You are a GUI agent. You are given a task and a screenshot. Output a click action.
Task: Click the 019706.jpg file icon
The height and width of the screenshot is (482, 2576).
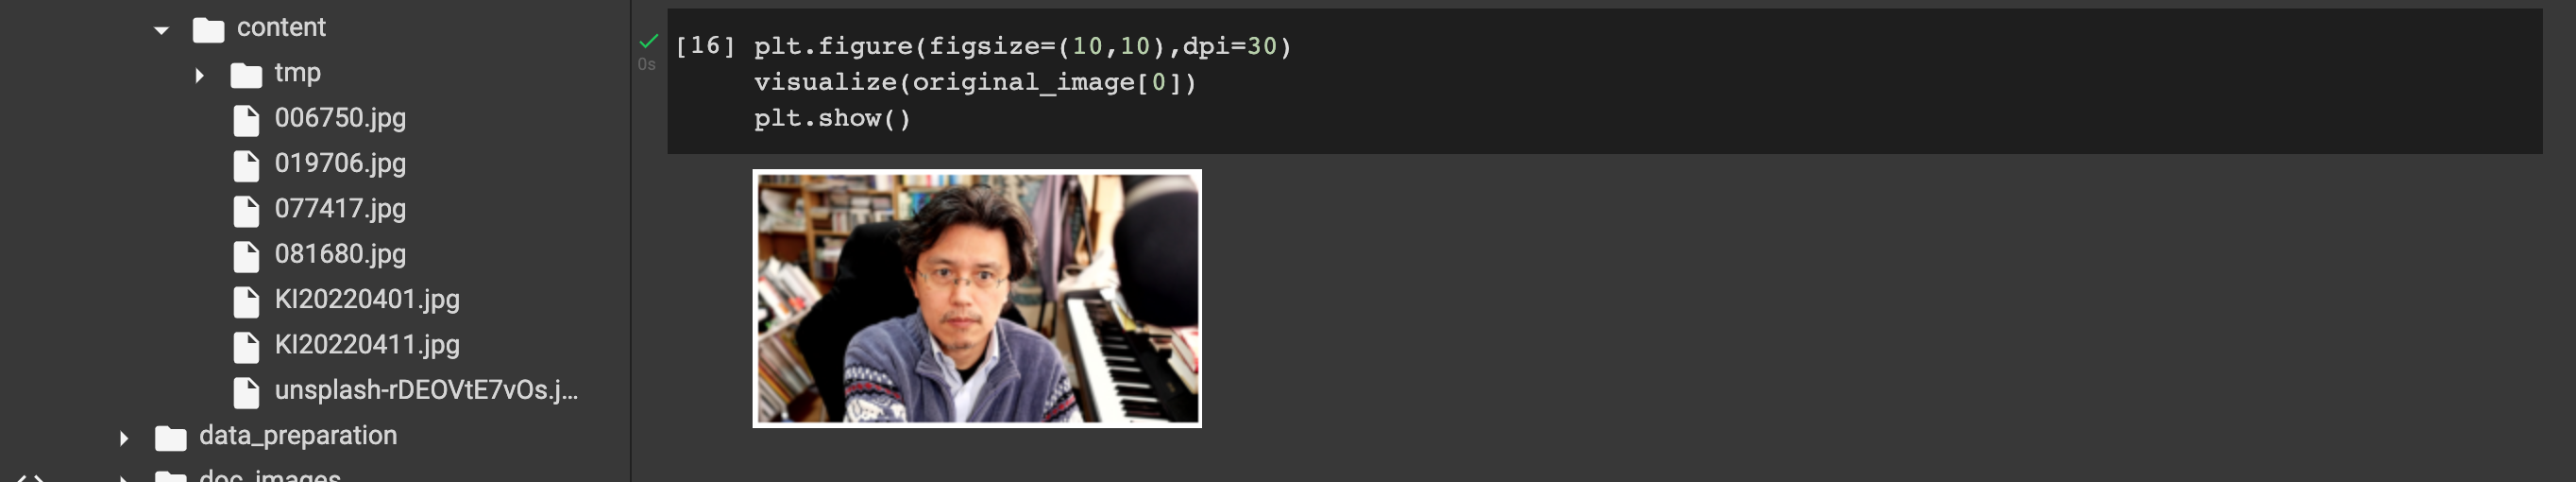[246, 166]
